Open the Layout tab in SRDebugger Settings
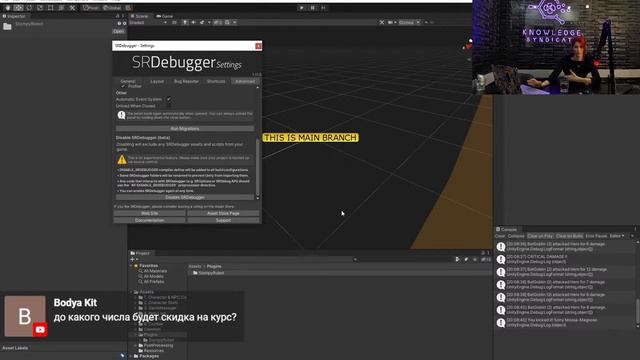Screen dimensions: 640x360 (157, 81)
